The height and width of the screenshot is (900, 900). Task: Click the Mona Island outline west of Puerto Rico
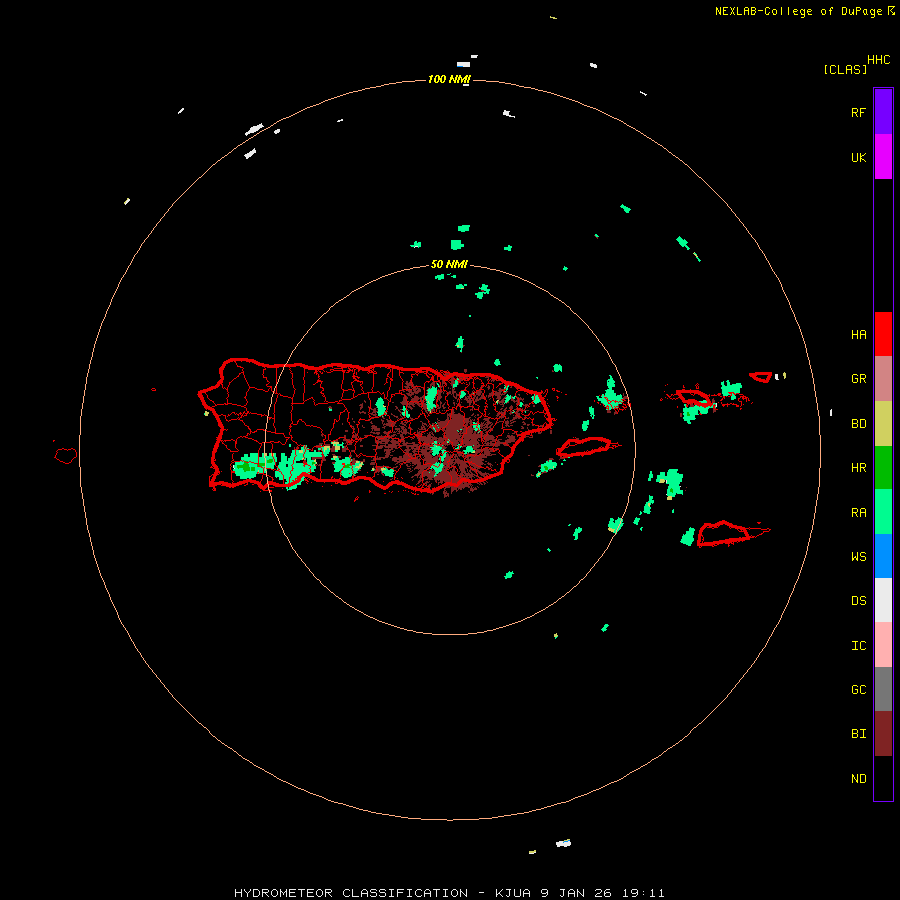point(65,455)
